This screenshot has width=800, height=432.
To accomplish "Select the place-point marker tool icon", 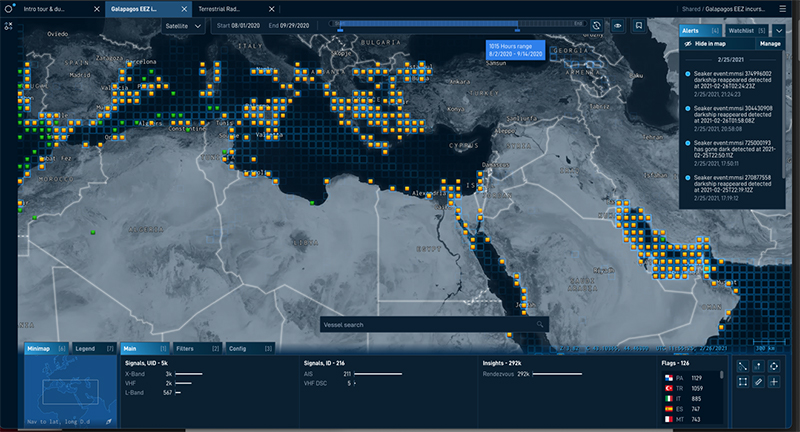I will coord(758,366).
